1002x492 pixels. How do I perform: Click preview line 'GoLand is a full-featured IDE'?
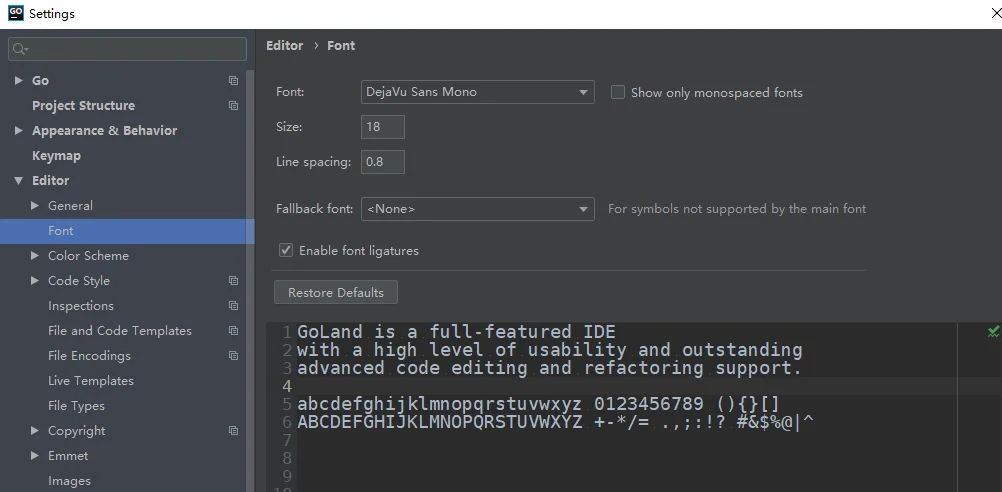point(456,332)
